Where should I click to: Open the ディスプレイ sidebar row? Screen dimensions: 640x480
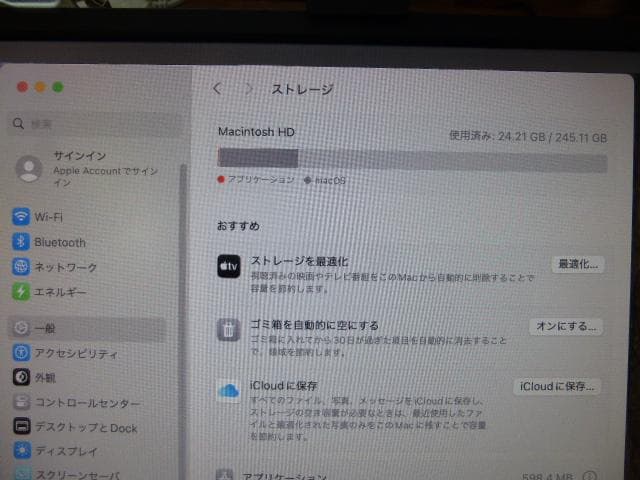[x=88, y=451]
